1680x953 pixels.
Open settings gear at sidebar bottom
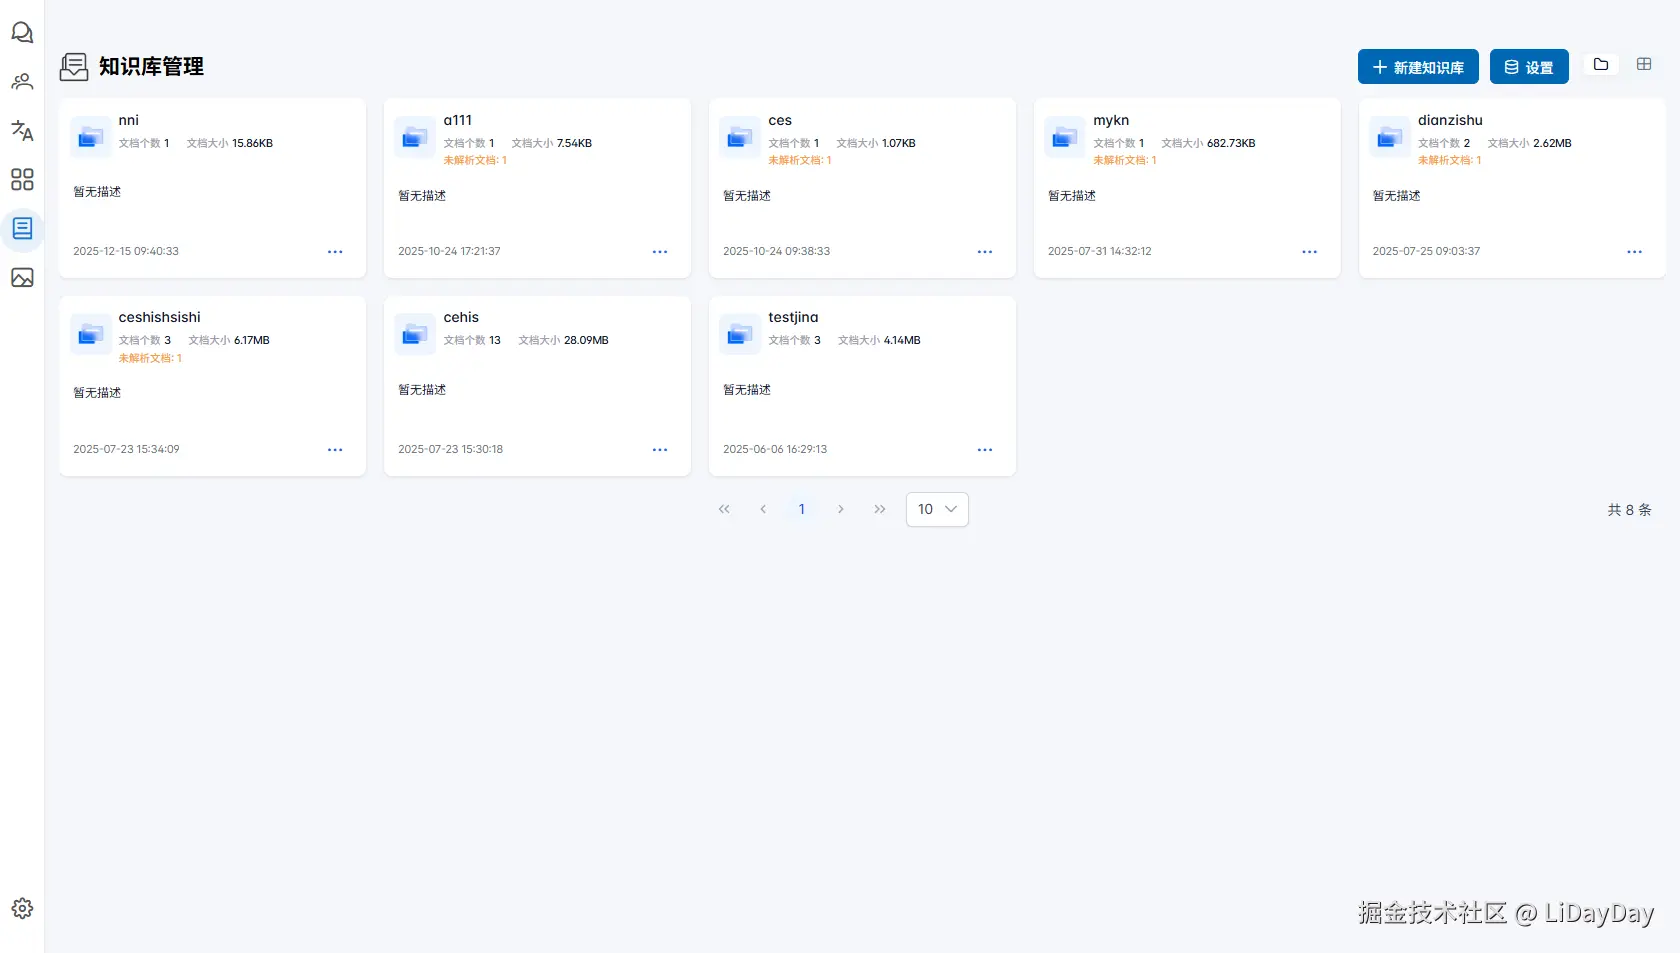coord(22,908)
